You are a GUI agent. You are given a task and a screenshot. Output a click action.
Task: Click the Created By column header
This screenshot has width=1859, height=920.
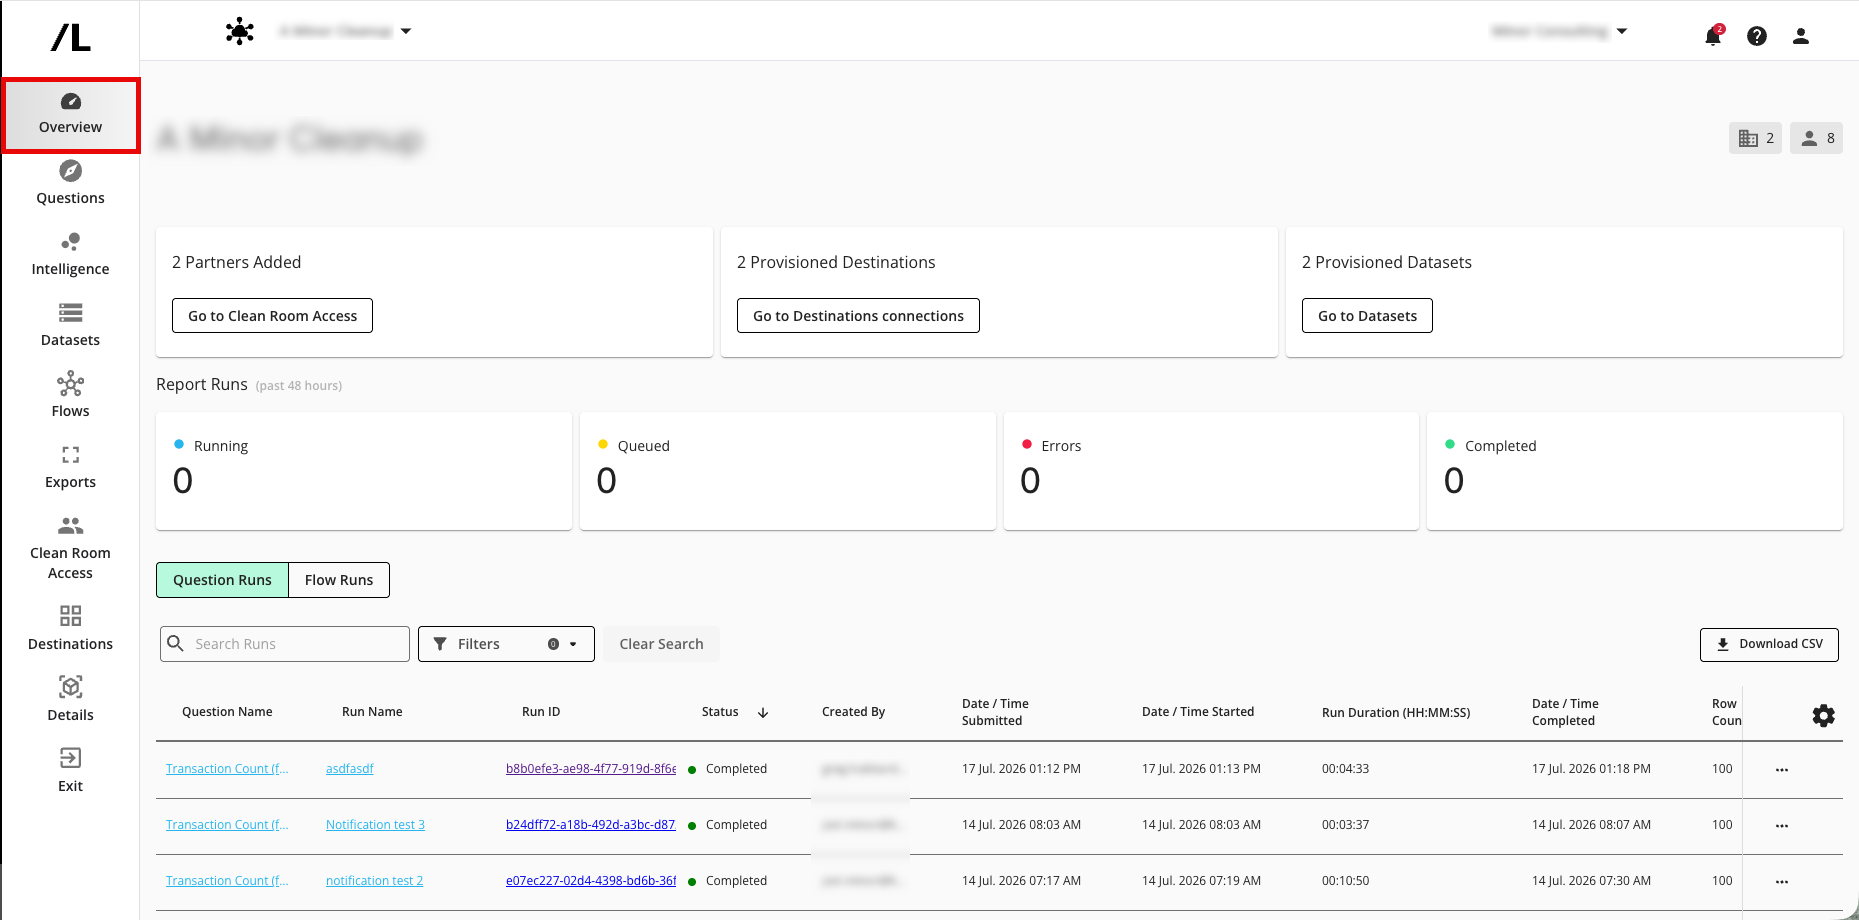(x=853, y=712)
